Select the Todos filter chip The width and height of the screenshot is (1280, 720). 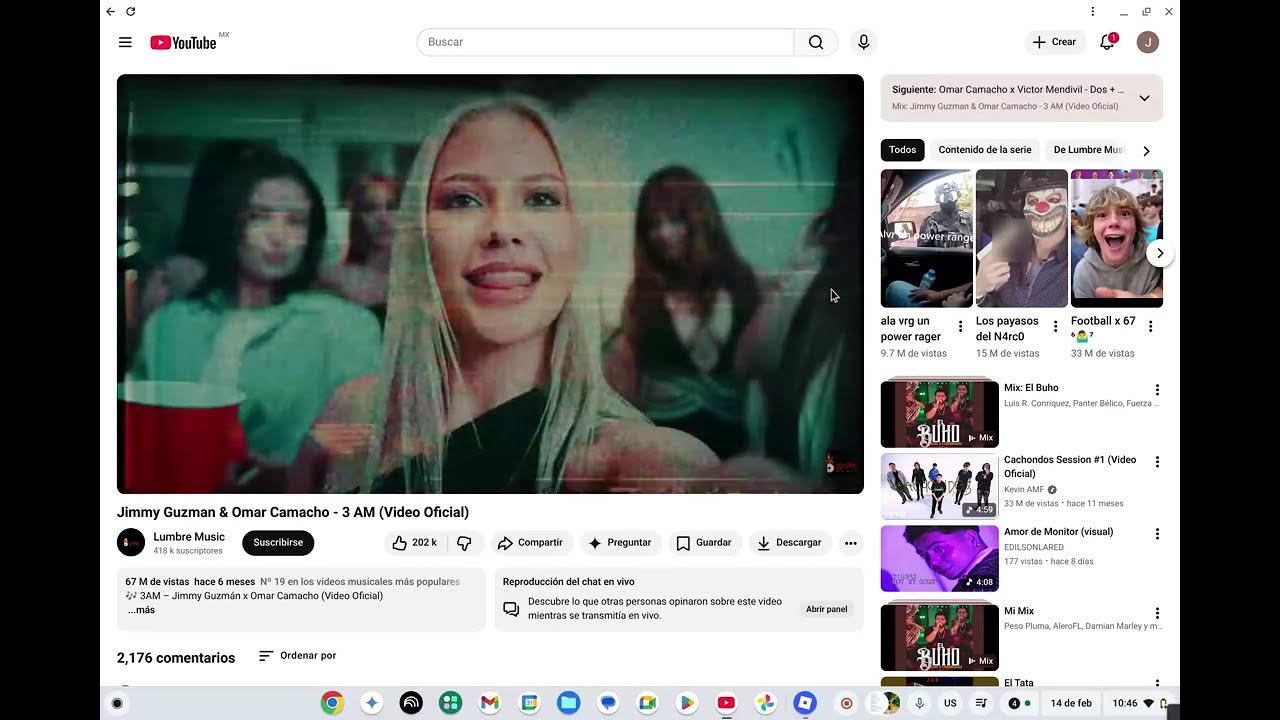tap(902, 150)
